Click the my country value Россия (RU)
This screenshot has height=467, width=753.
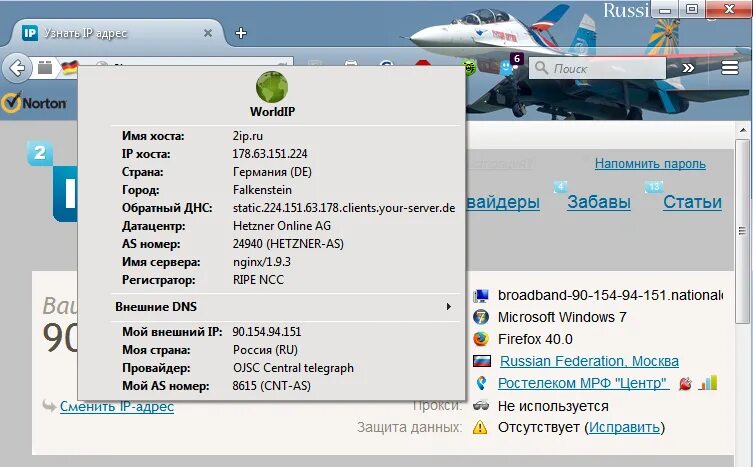265,350
